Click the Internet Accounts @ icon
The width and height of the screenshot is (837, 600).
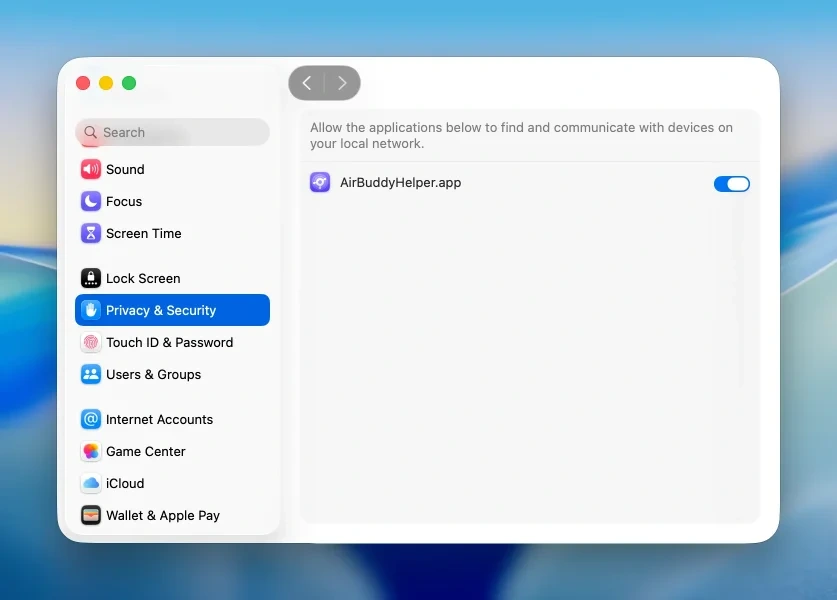[91, 419]
